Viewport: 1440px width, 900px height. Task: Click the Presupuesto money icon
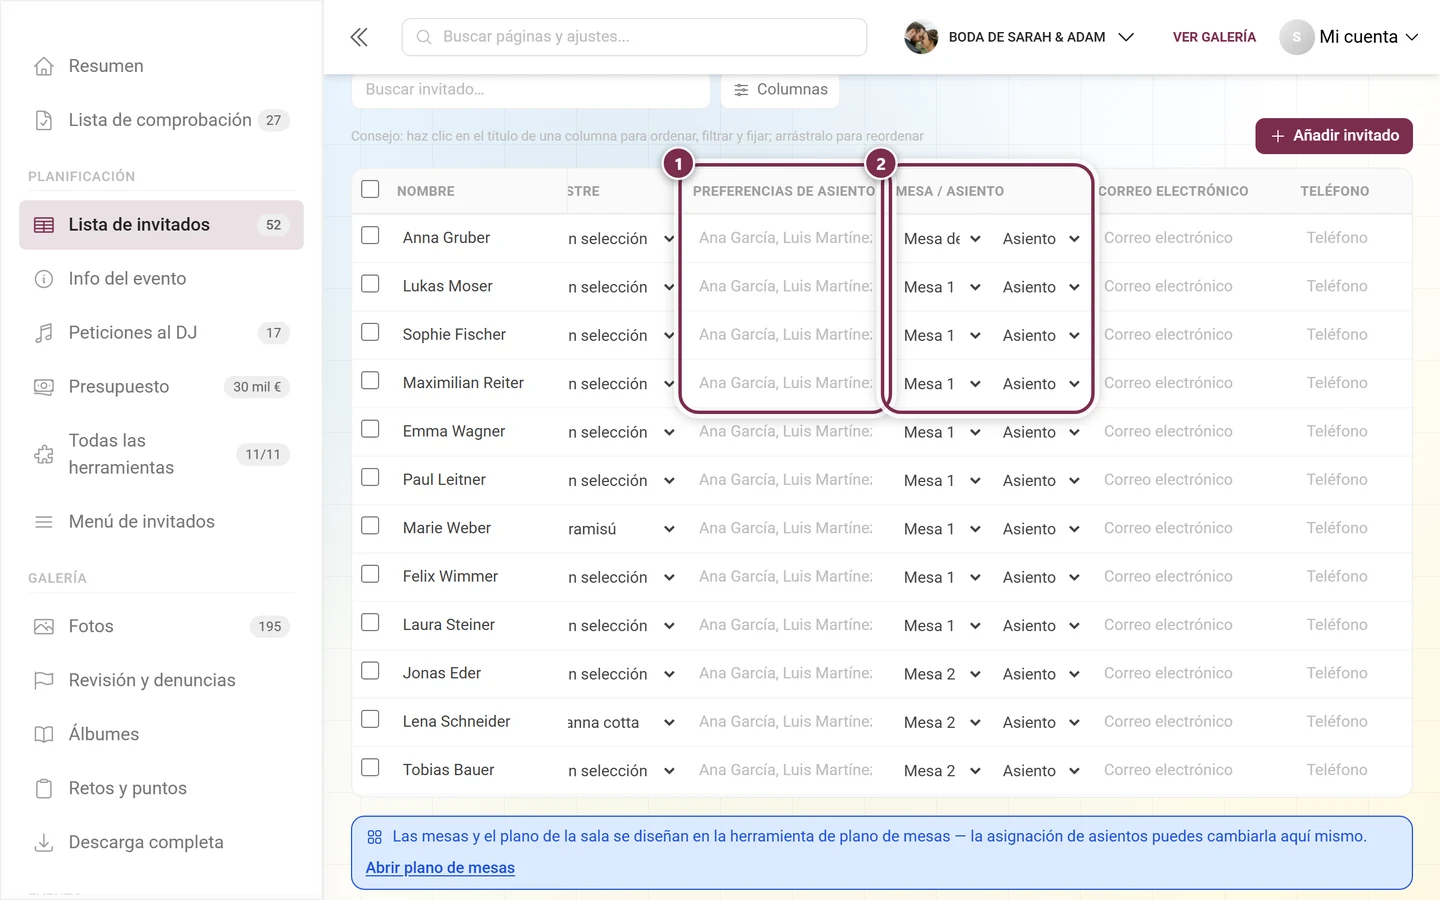(x=44, y=387)
